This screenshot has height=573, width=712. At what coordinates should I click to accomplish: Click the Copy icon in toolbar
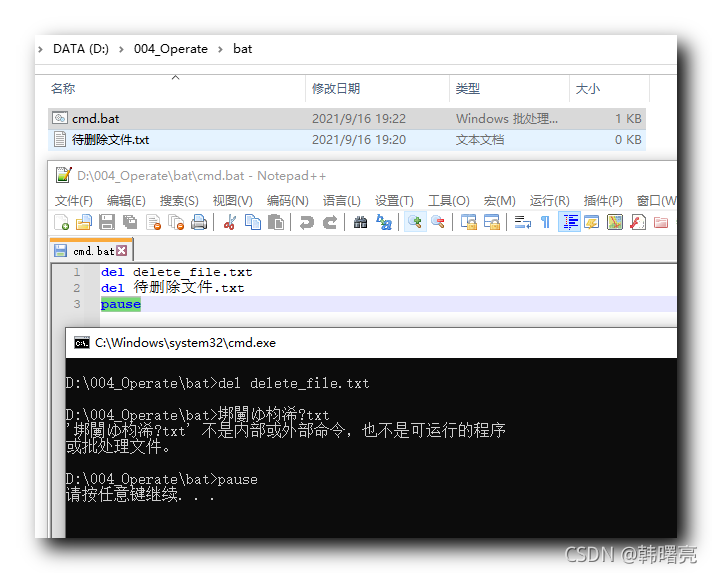click(253, 222)
